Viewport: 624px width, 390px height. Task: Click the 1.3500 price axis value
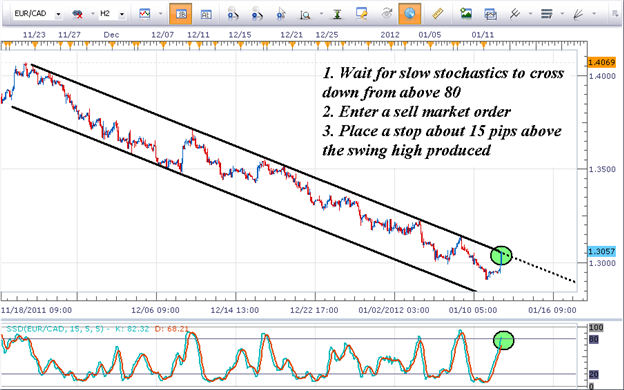[x=602, y=170]
